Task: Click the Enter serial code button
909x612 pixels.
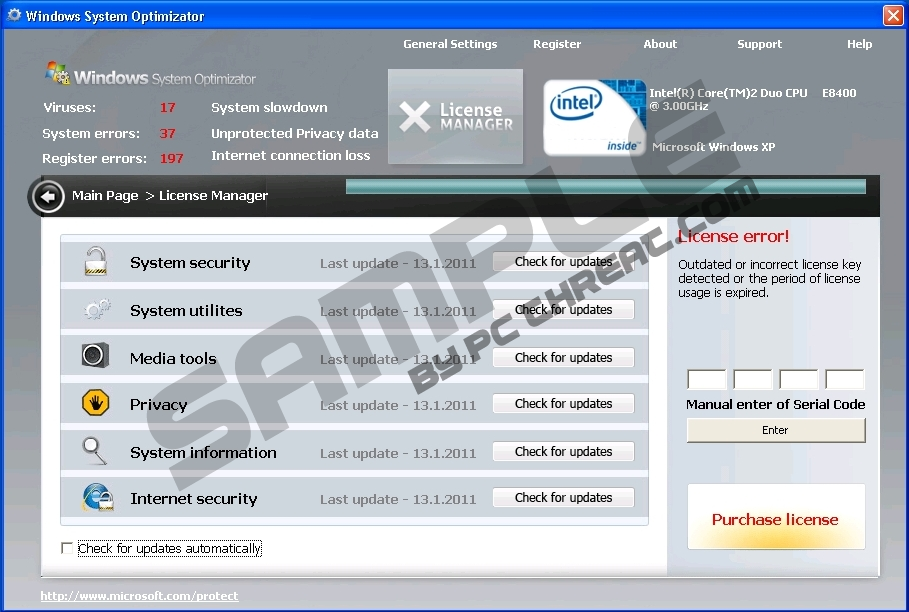Action: click(x=776, y=430)
